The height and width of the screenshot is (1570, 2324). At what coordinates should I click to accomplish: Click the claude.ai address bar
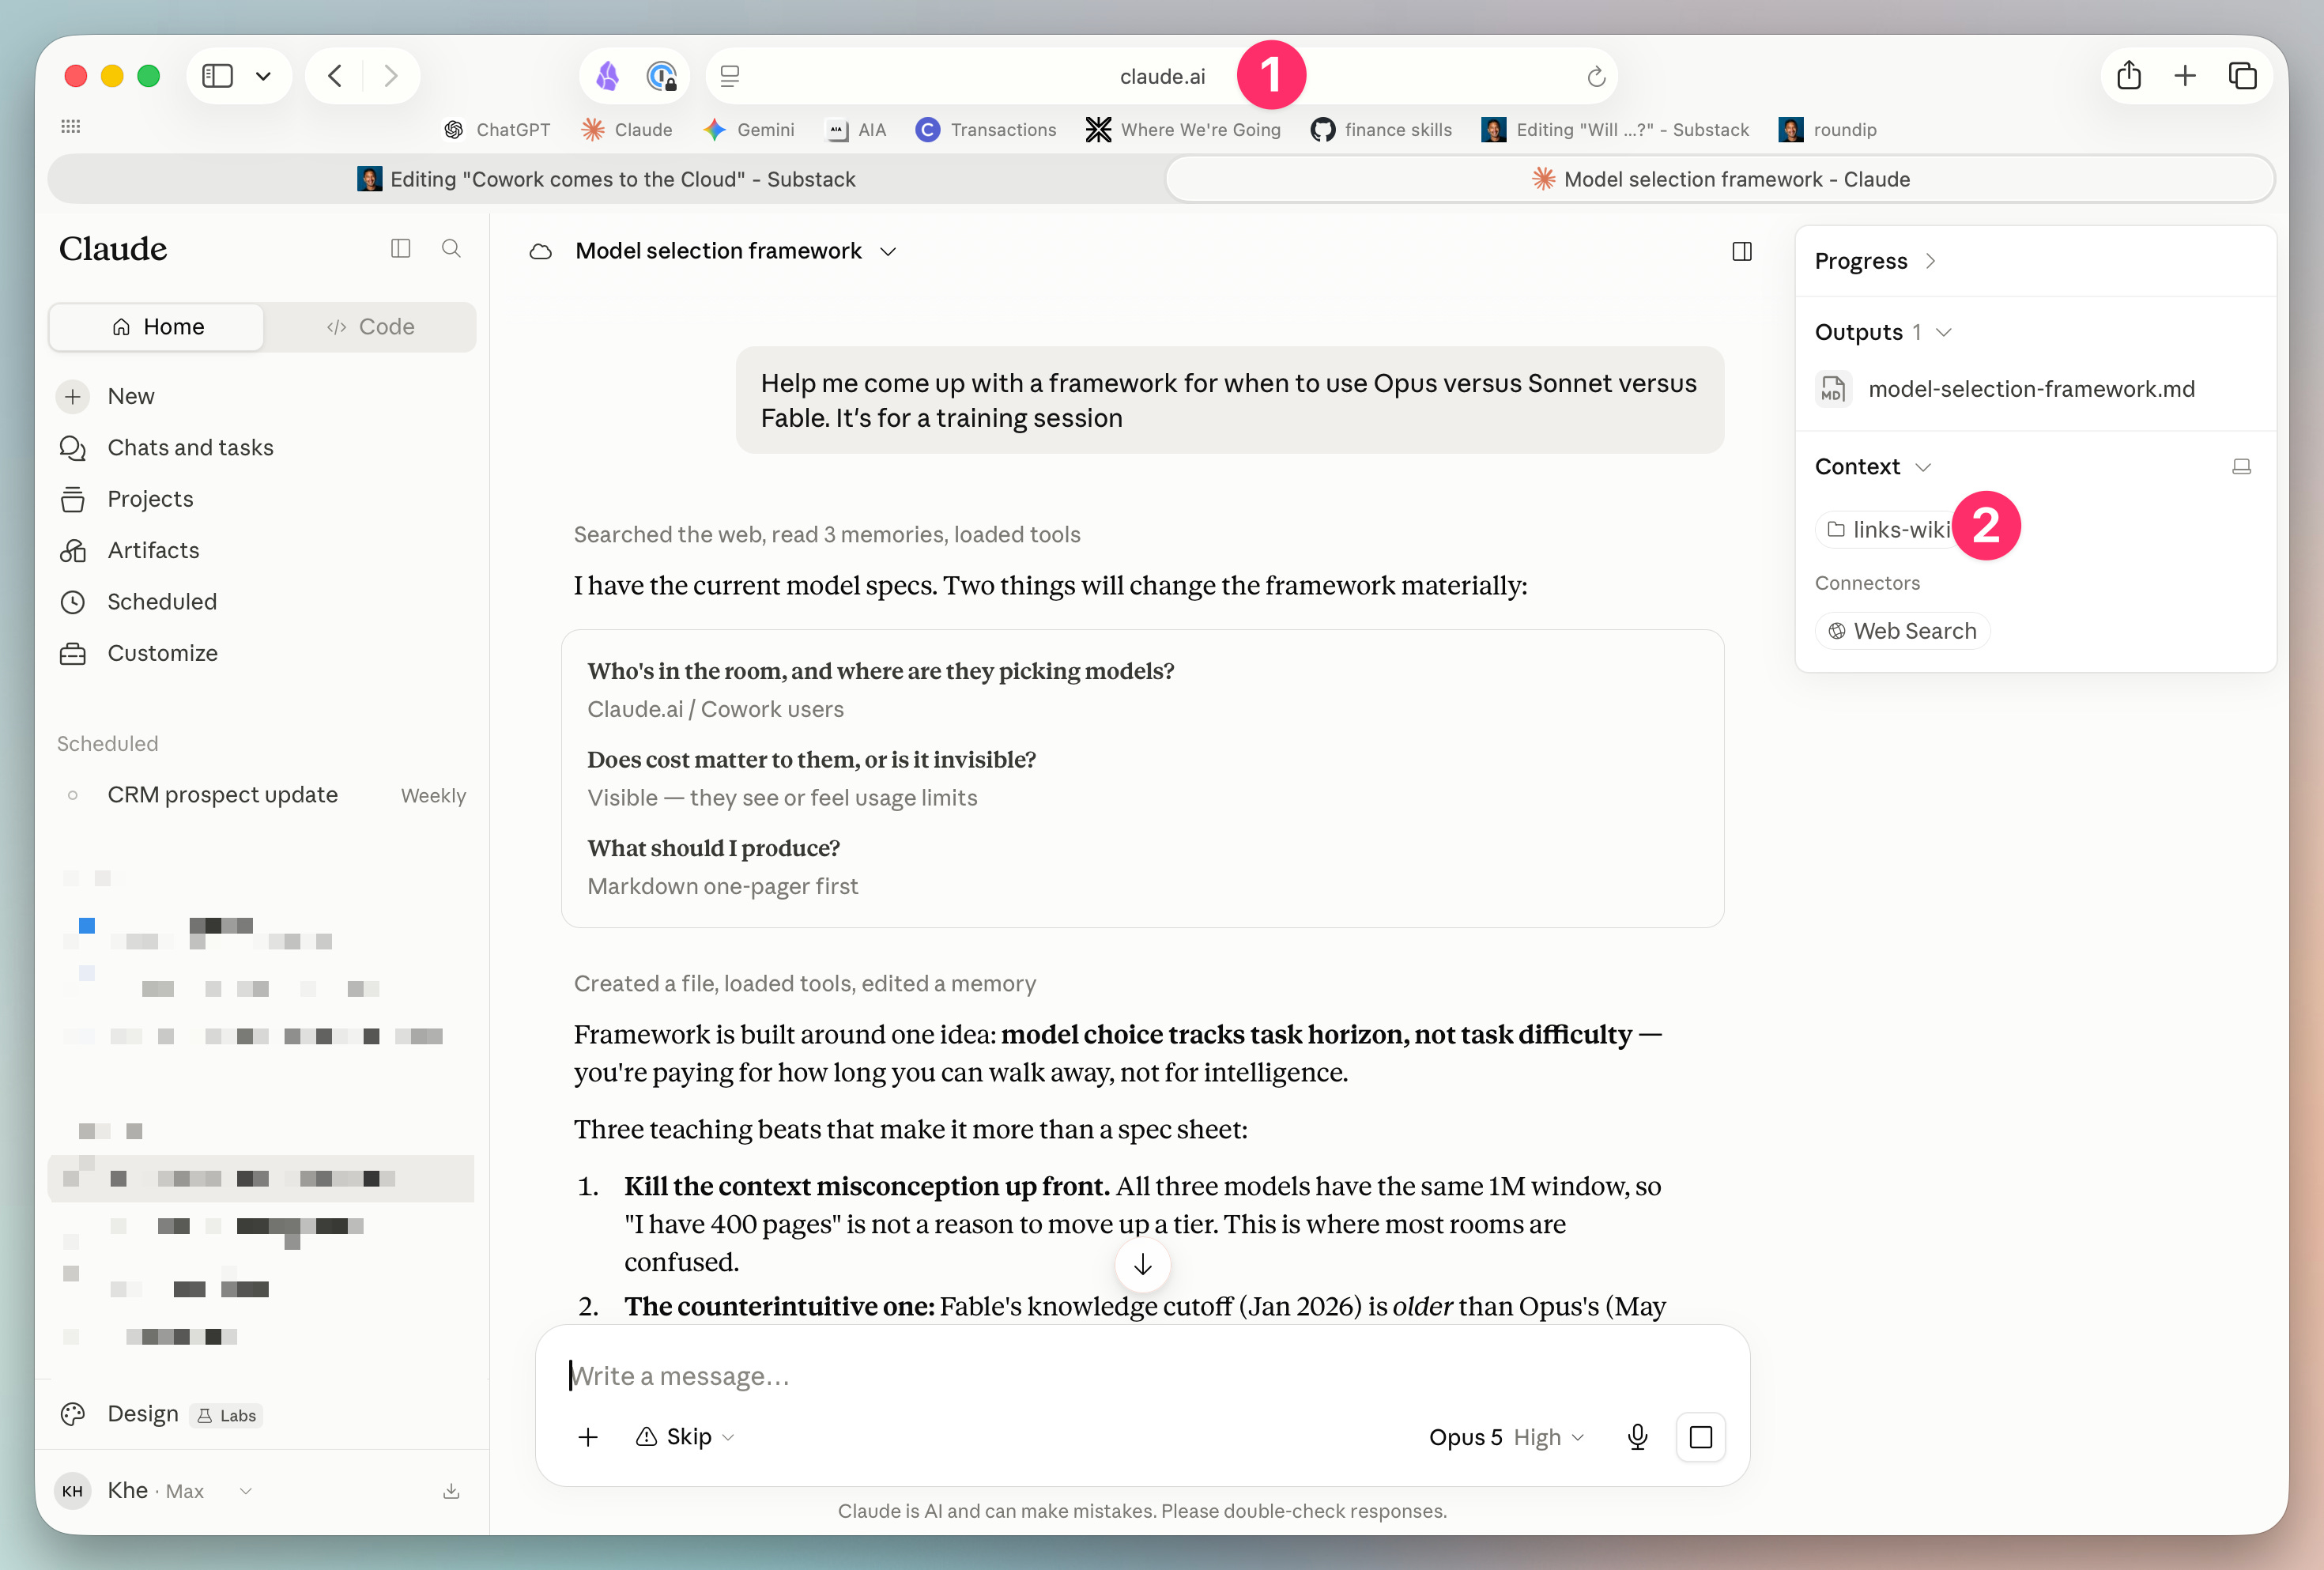tap(1162, 76)
